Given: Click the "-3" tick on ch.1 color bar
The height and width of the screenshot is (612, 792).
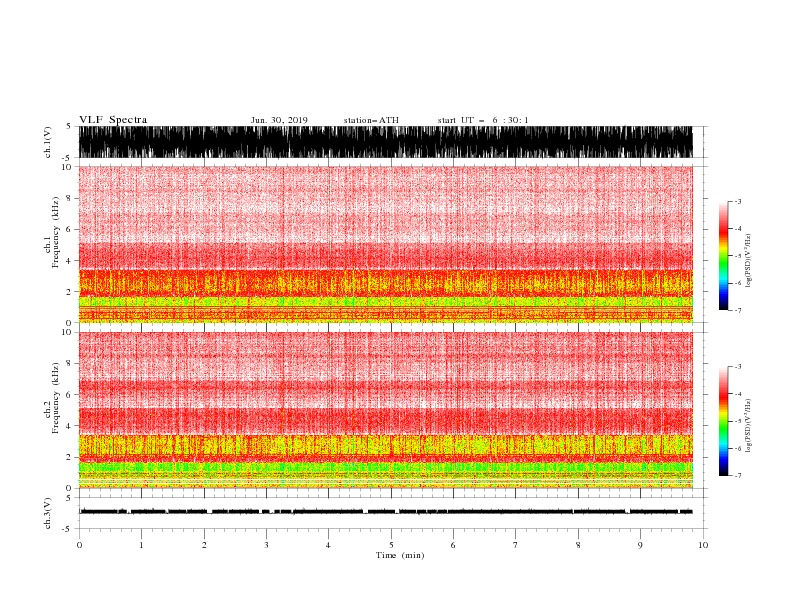Looking at the screenshot, I should [x=737, y=201].
